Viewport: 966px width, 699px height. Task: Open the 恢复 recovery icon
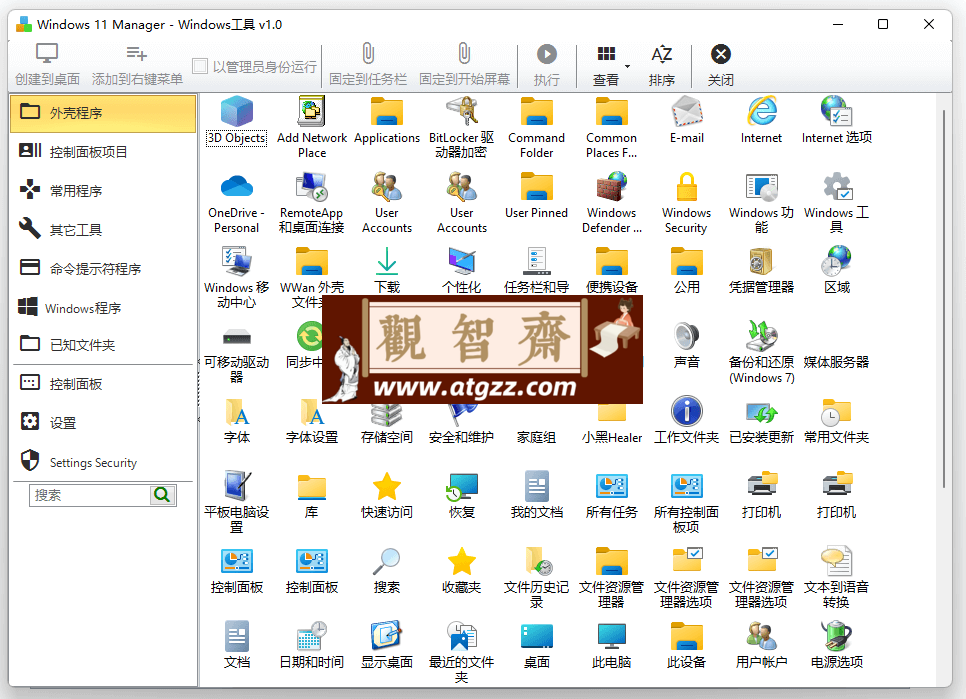(461, 487)
